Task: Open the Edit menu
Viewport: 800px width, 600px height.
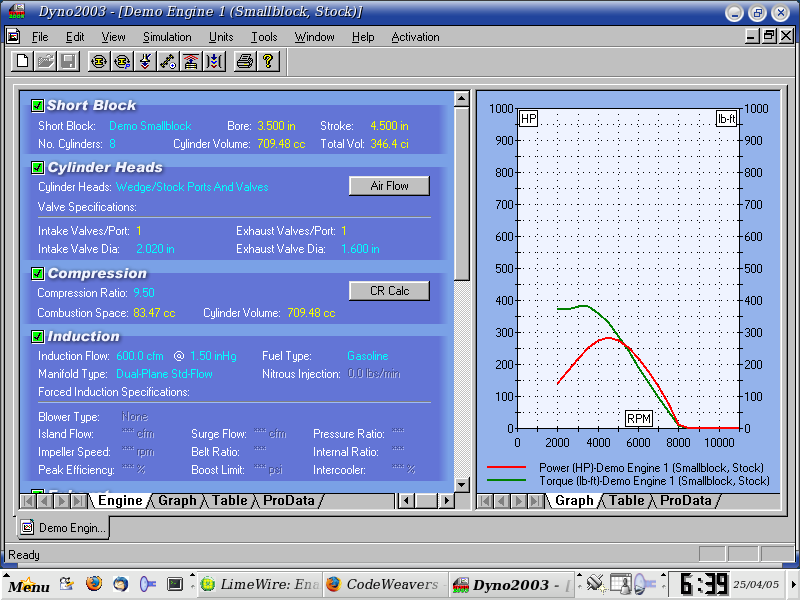Action: [75, 37]
